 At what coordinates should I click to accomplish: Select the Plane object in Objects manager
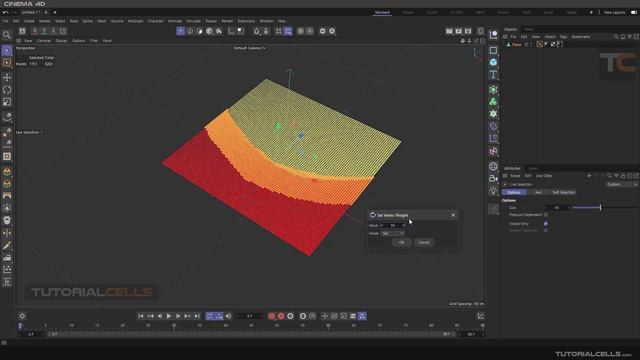click(x=516, y=44)
